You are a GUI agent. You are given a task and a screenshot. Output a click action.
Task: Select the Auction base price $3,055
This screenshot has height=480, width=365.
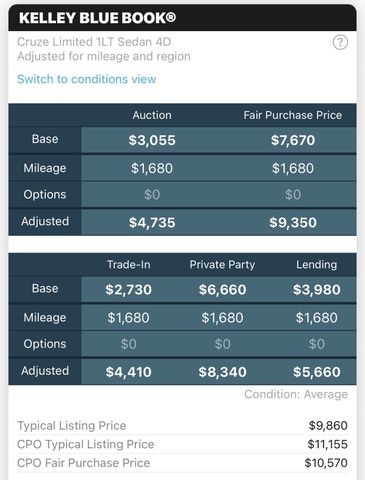tap(152, 140)
